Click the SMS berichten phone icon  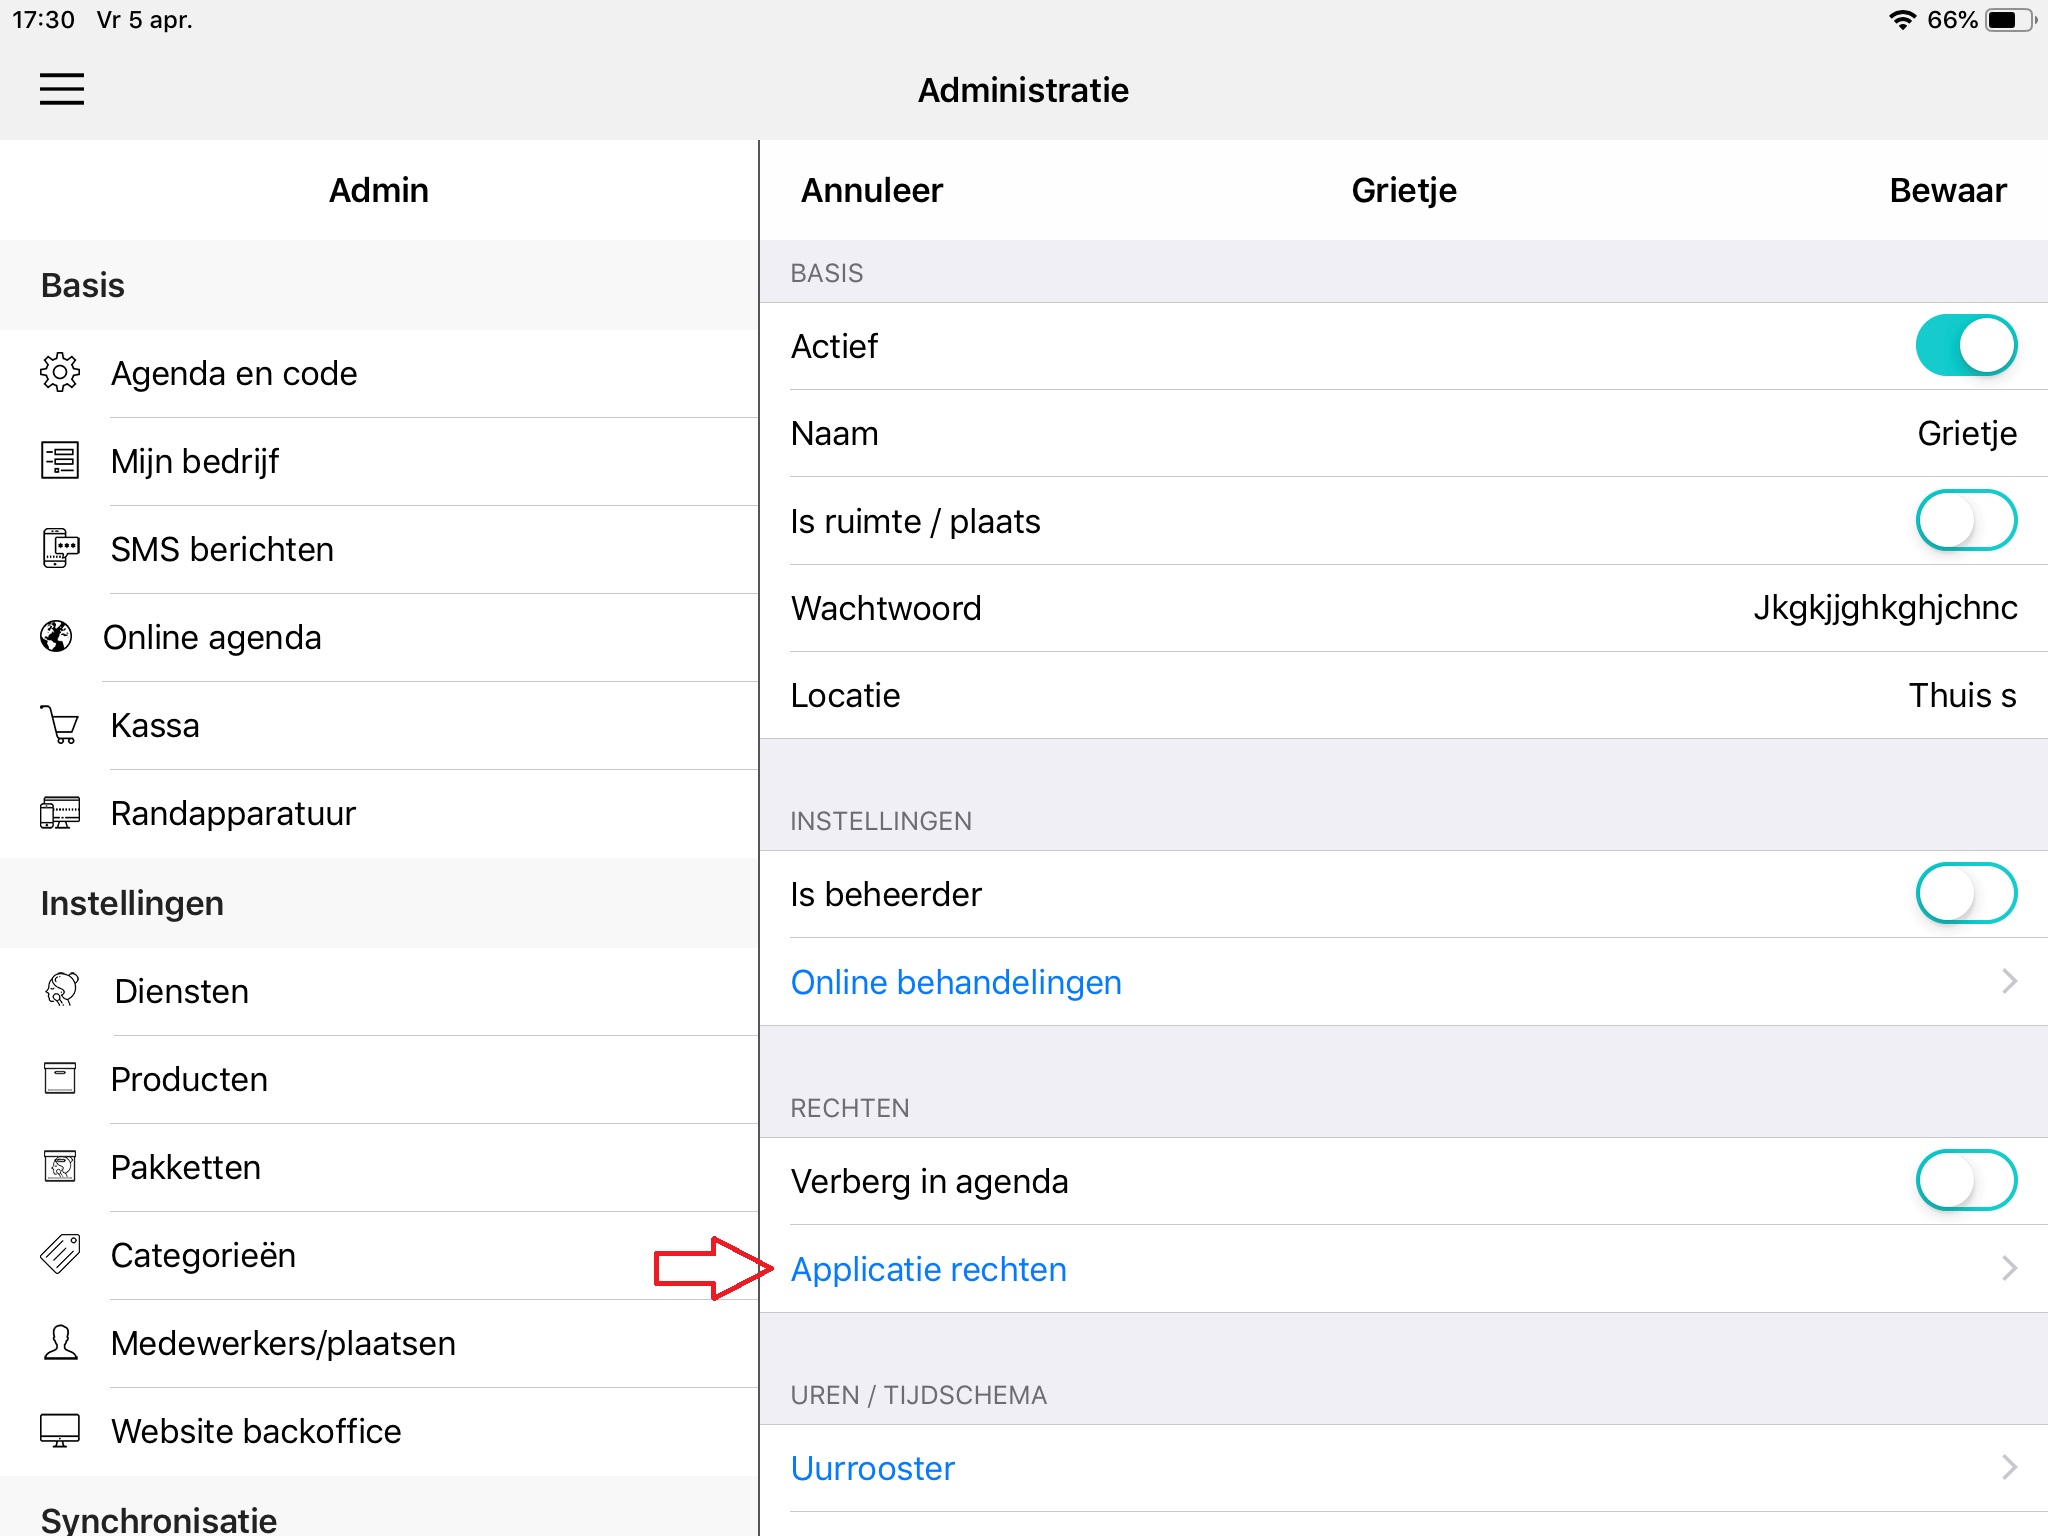click(60, 549)
